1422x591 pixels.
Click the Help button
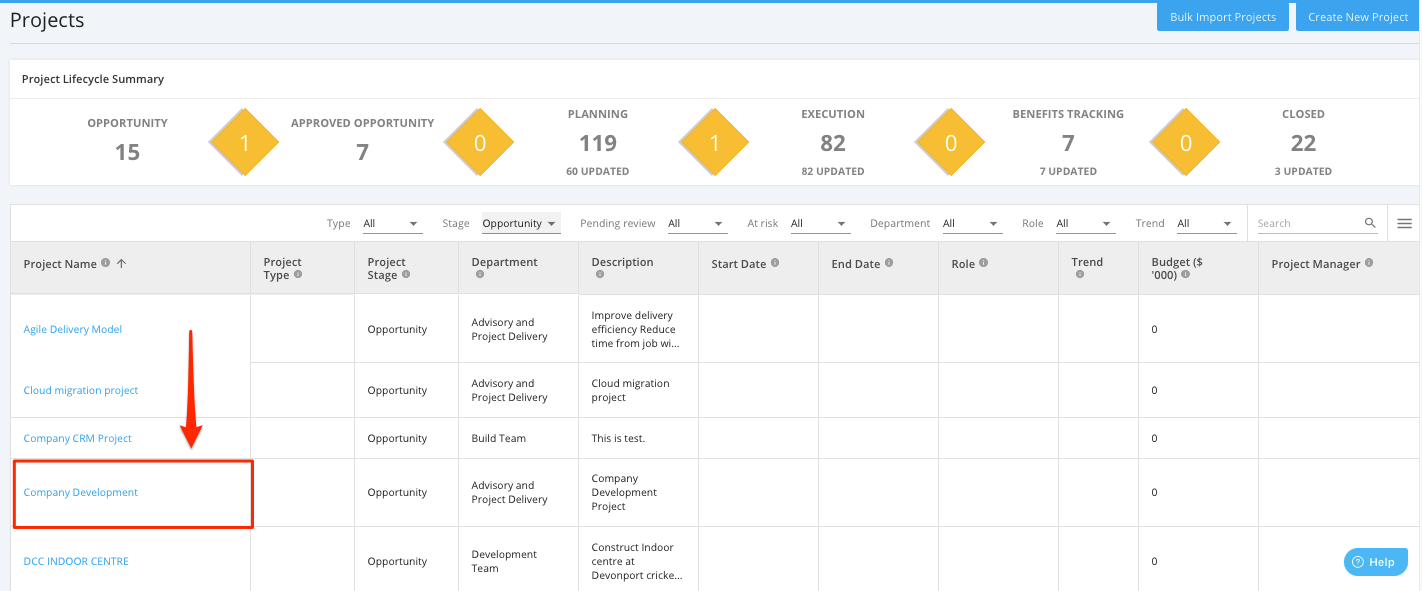pos(1376,562)
